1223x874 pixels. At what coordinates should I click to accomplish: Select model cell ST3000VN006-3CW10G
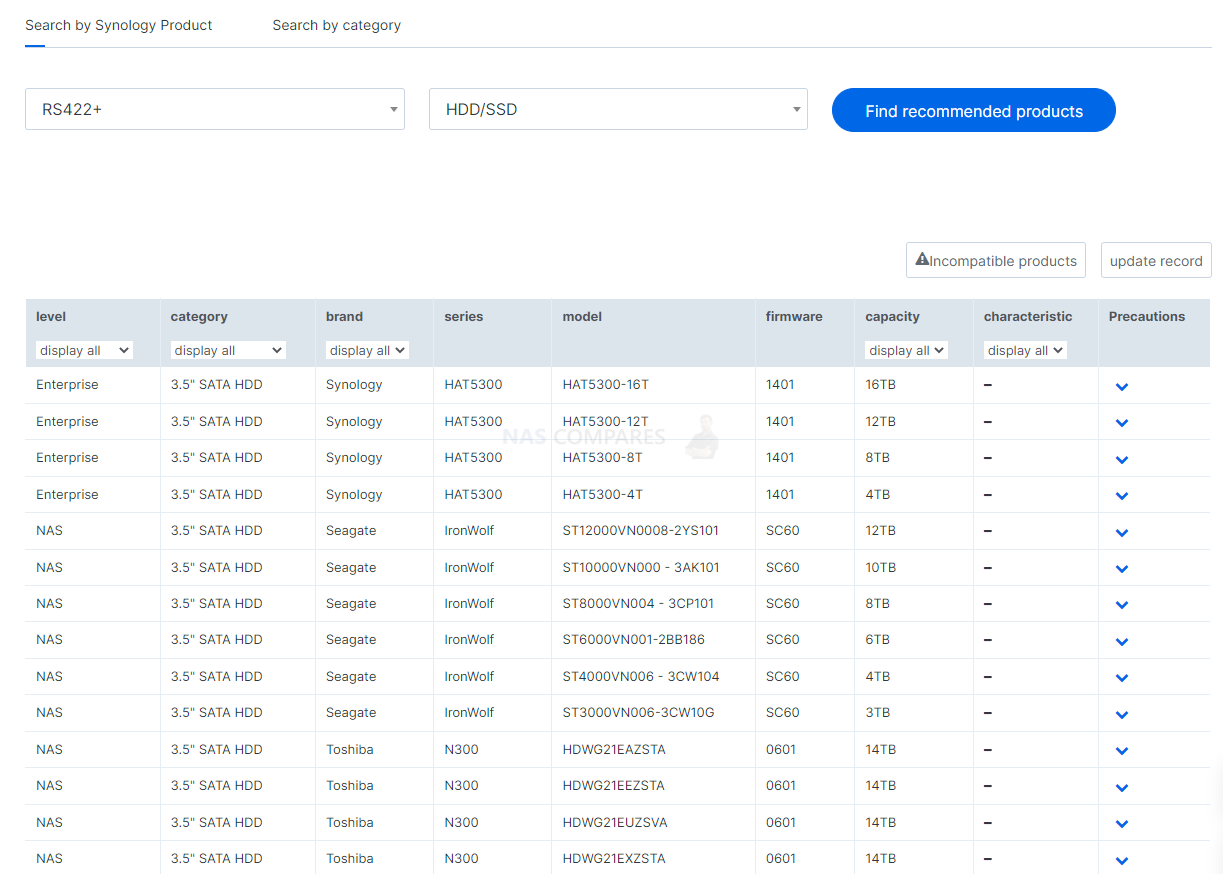[638, 712]
